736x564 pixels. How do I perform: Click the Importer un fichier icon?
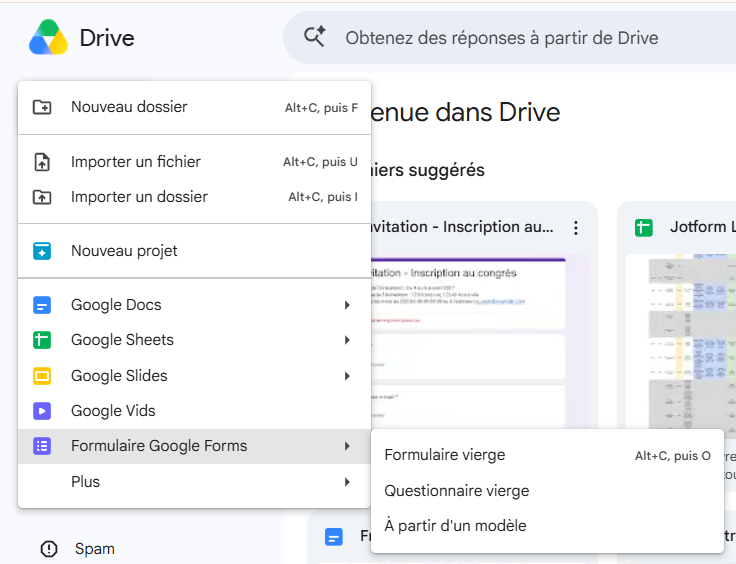[x=42, y=162]
